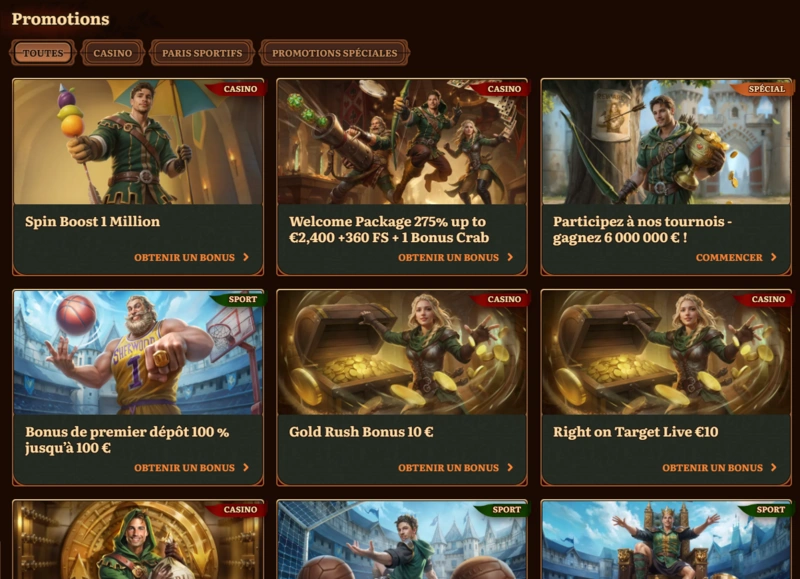Viewport: 800px width, 579px height.
Task: Get the Welcome Package 275% bonus
Action: coord(448,258)
